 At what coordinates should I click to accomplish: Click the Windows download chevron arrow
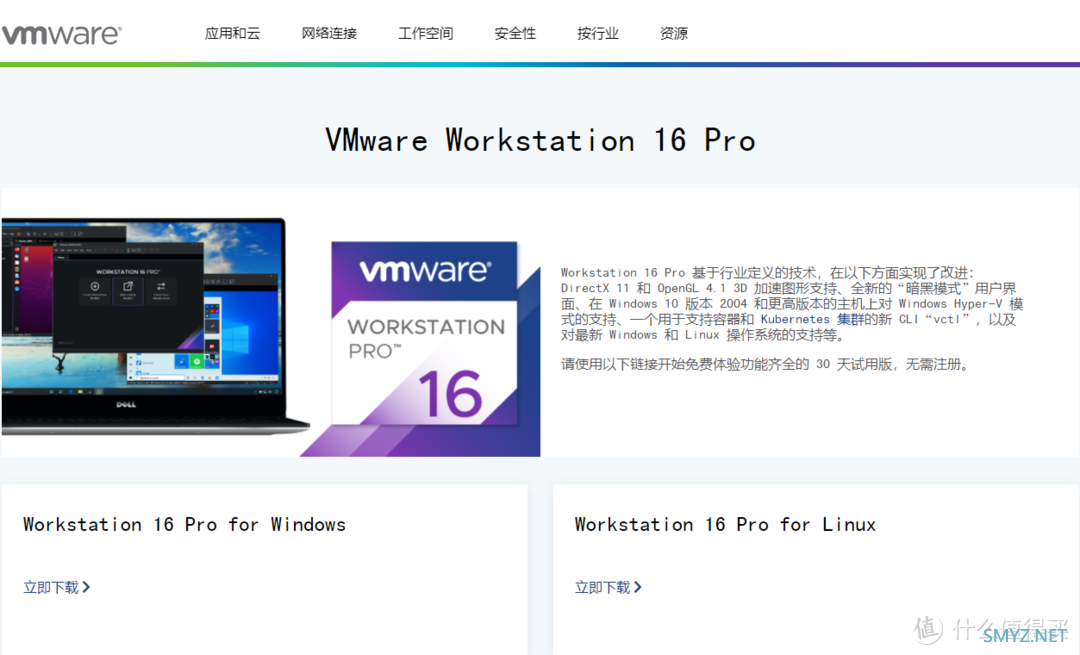(x=86, y=588)
